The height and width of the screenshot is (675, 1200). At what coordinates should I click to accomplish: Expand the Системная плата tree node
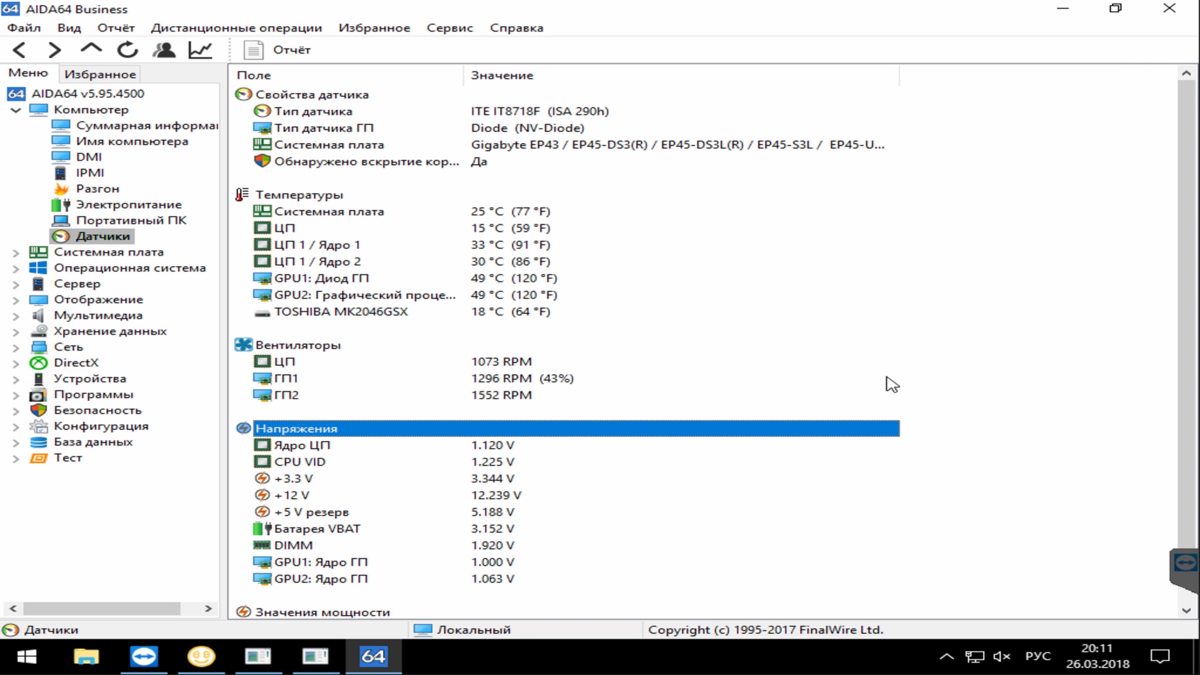pos(15,253)
